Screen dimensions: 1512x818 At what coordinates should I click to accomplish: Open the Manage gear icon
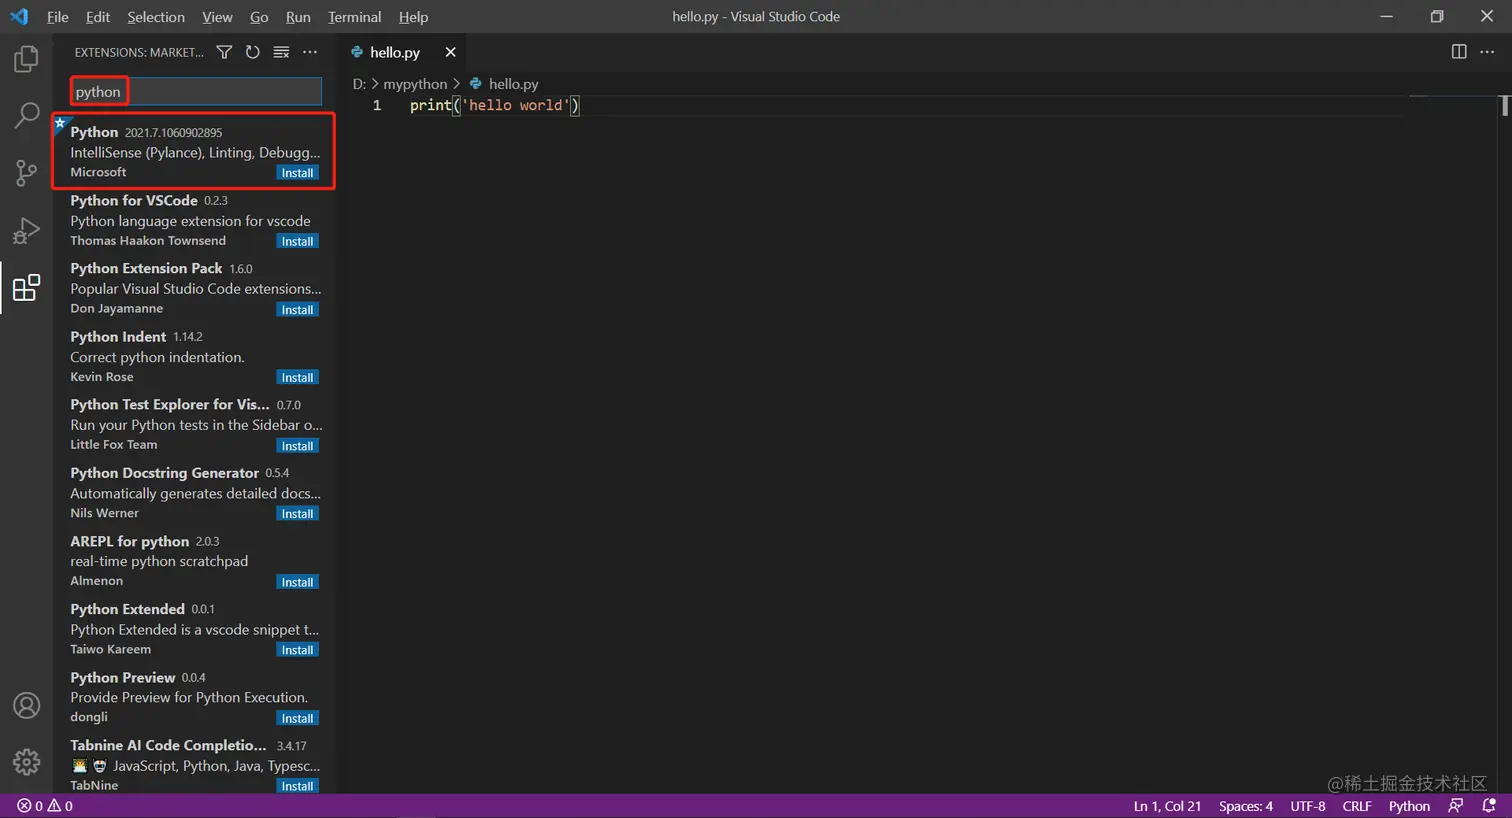point(26,762)
